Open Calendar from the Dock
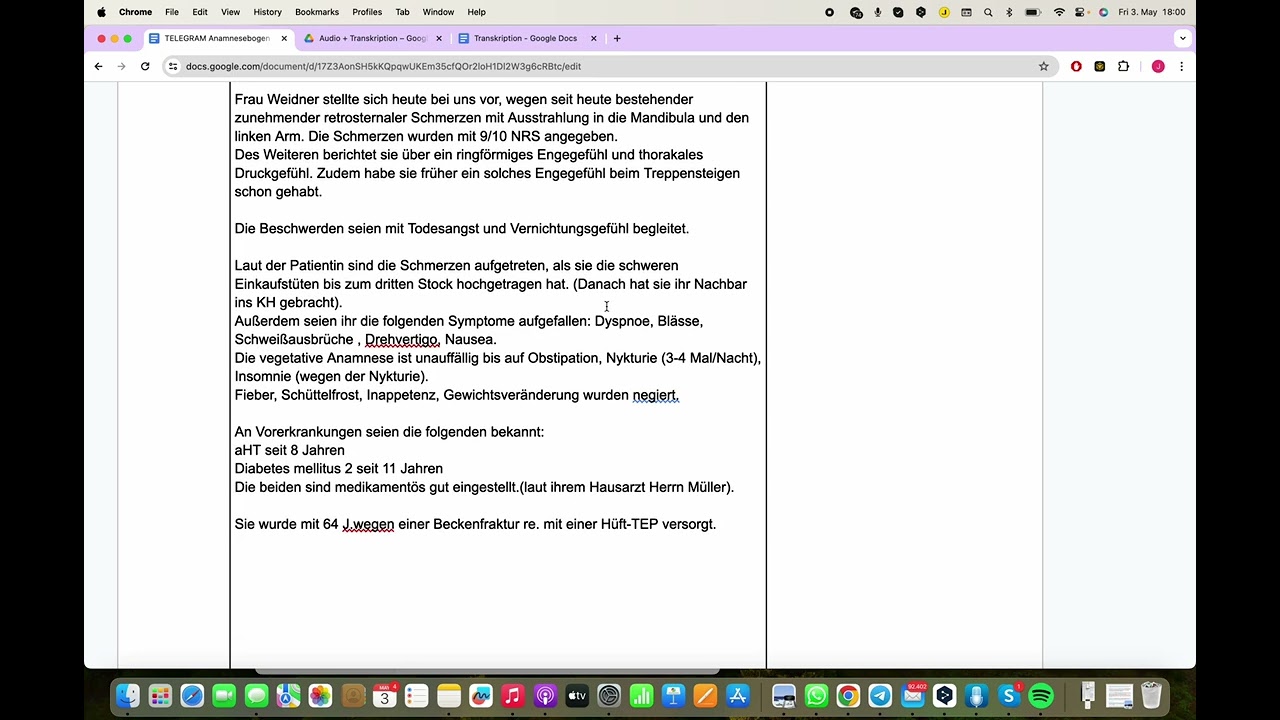The height and width of the screenshot is (720, 1280). pos(385,696)
